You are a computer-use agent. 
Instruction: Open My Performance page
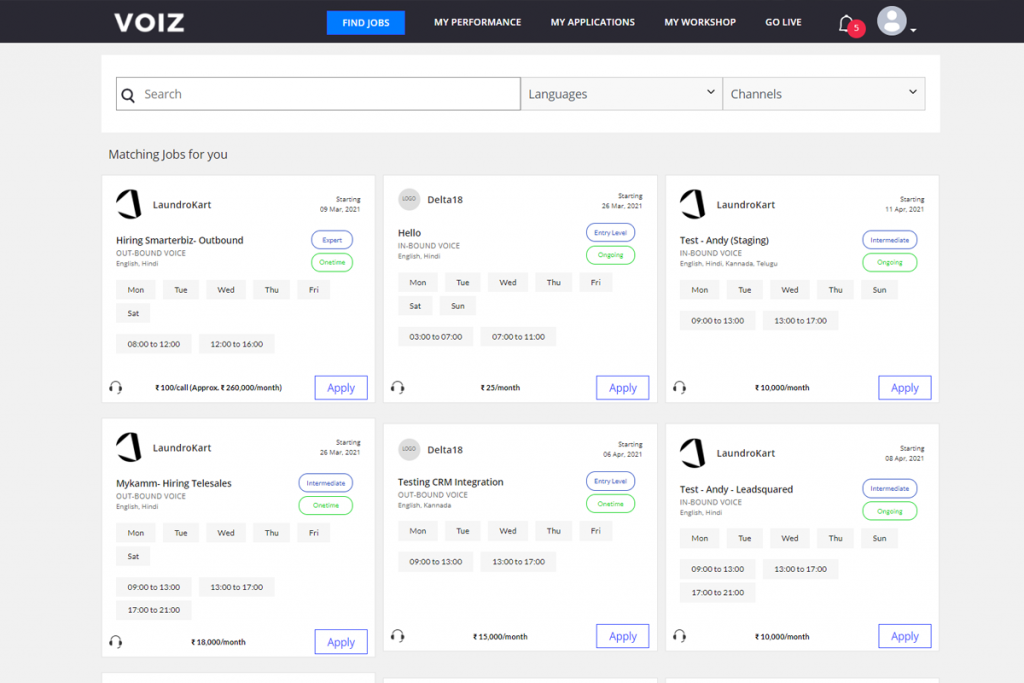(x=477, y=22)
